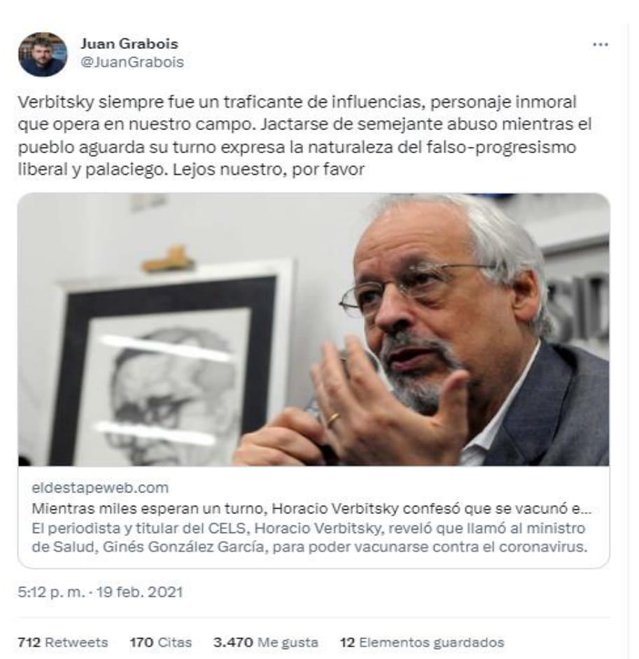
Task: Click tweet text line 'Verbitsky siempre fue un traficante'
Action: (x=297, y=102)
